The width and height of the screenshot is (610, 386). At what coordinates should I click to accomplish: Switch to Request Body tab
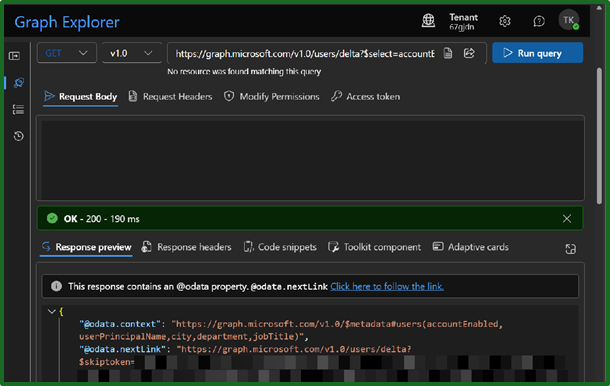(81, 96)
